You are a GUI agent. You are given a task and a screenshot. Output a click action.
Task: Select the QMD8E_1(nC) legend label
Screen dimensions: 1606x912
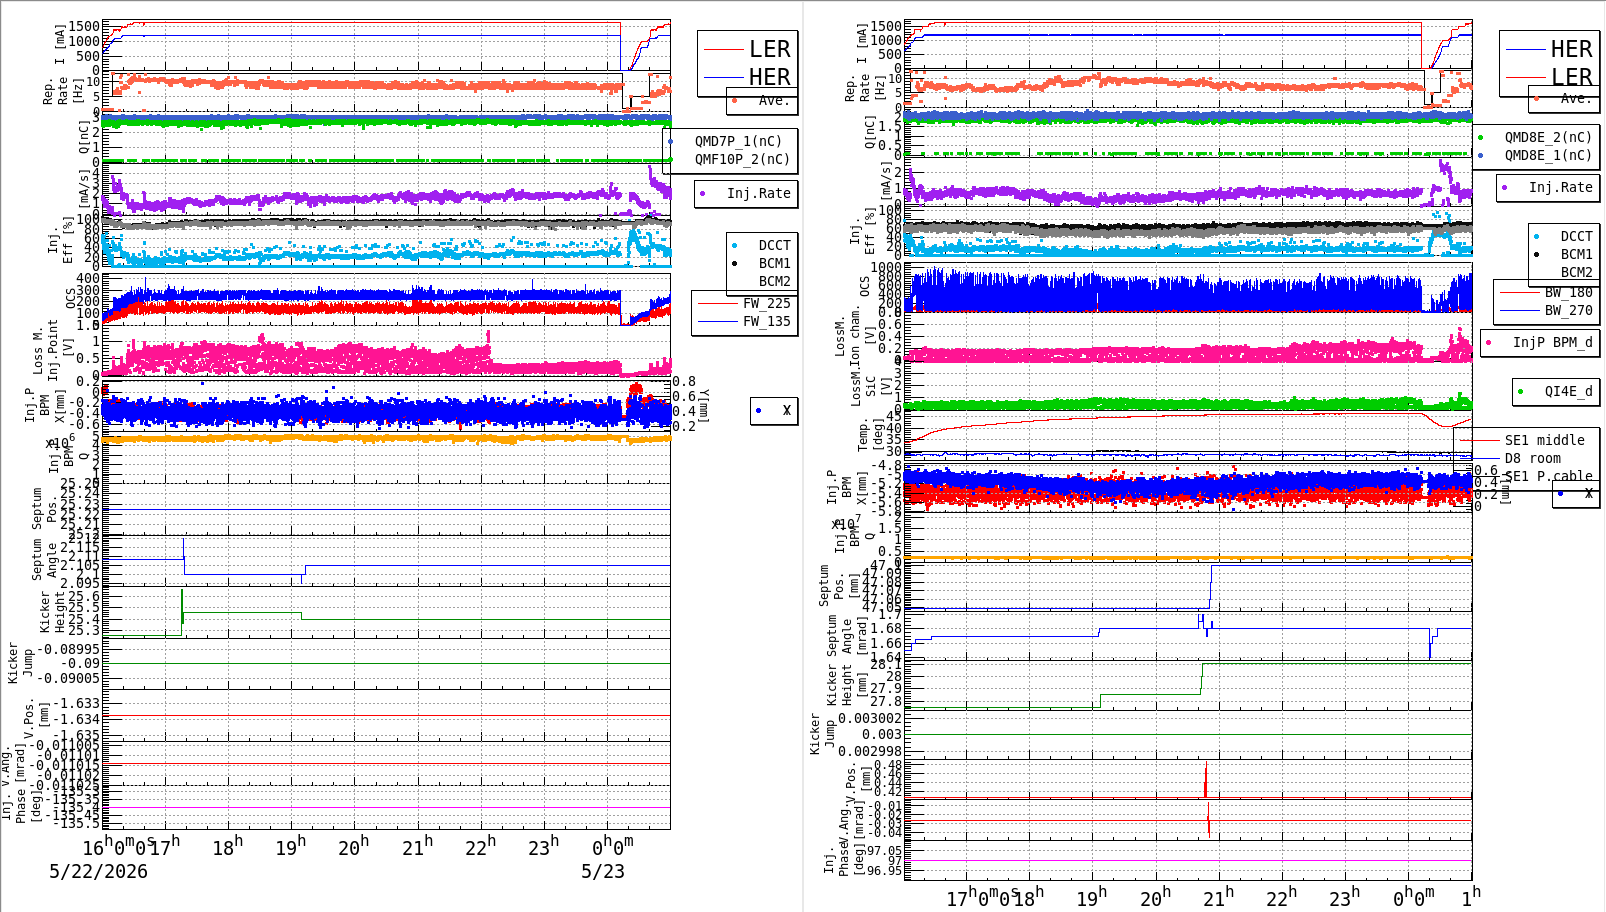click(1548, 155)
